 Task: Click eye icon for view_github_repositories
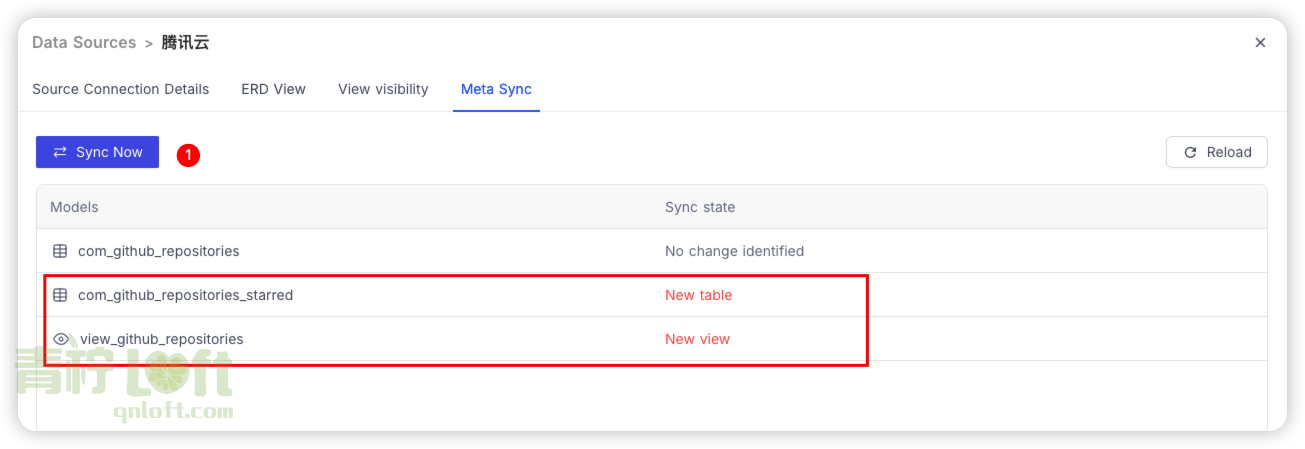point(60,339)
